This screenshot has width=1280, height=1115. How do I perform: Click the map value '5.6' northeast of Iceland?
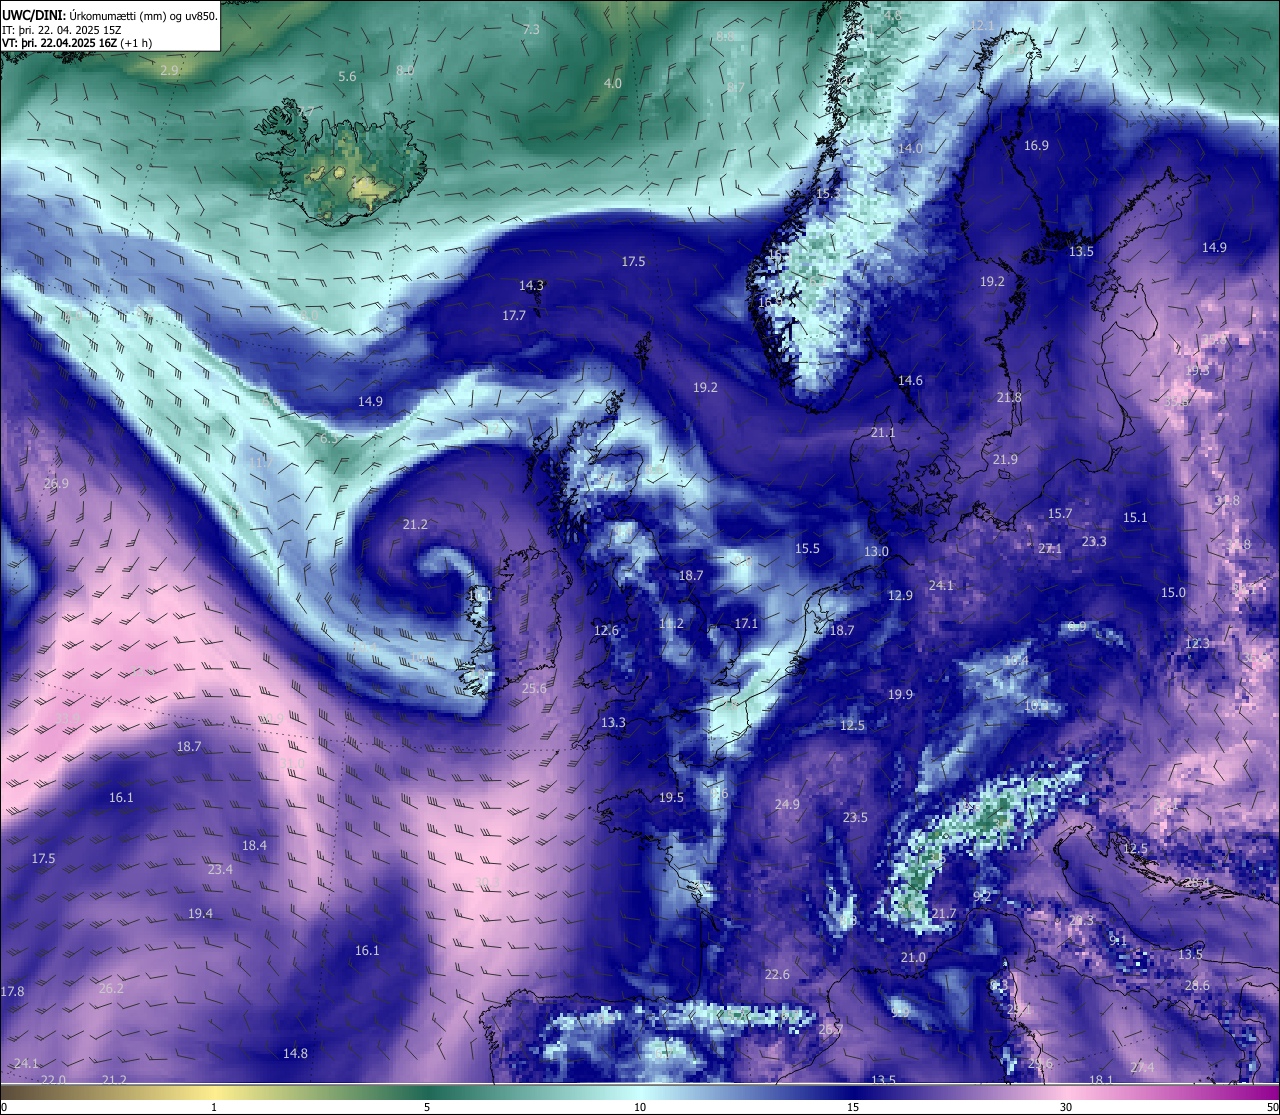point(347,76)
